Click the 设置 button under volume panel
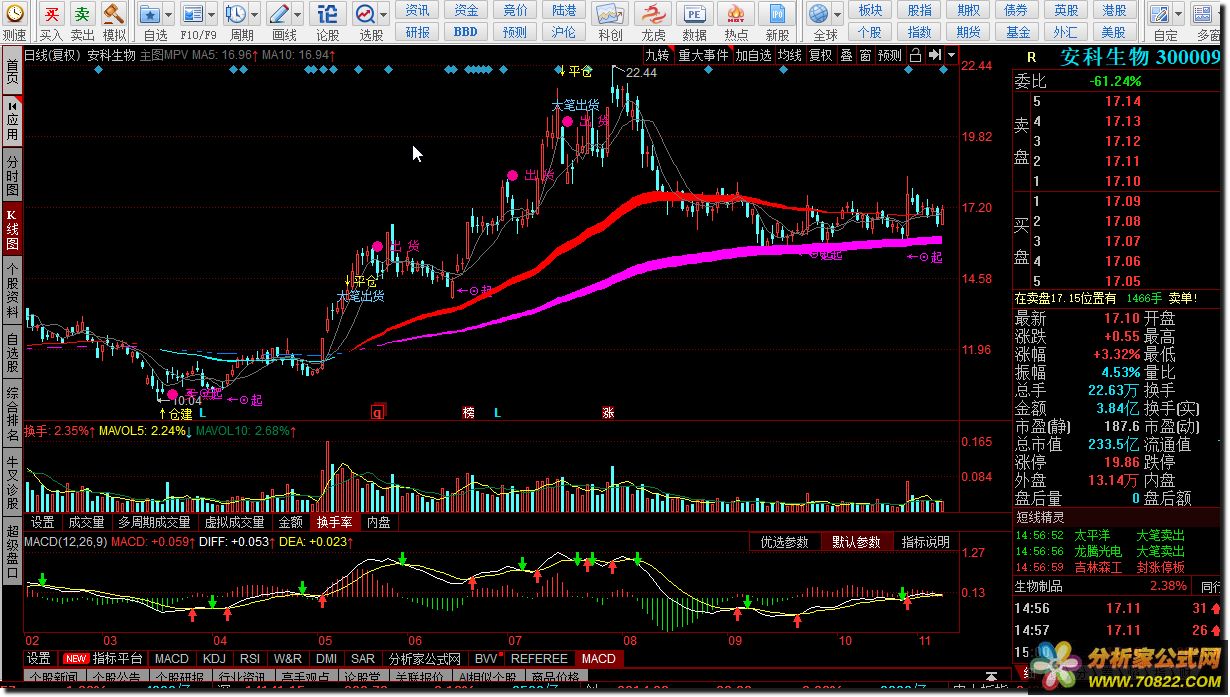Screen dimensions: 1230x697 click(x=42, y=522)
